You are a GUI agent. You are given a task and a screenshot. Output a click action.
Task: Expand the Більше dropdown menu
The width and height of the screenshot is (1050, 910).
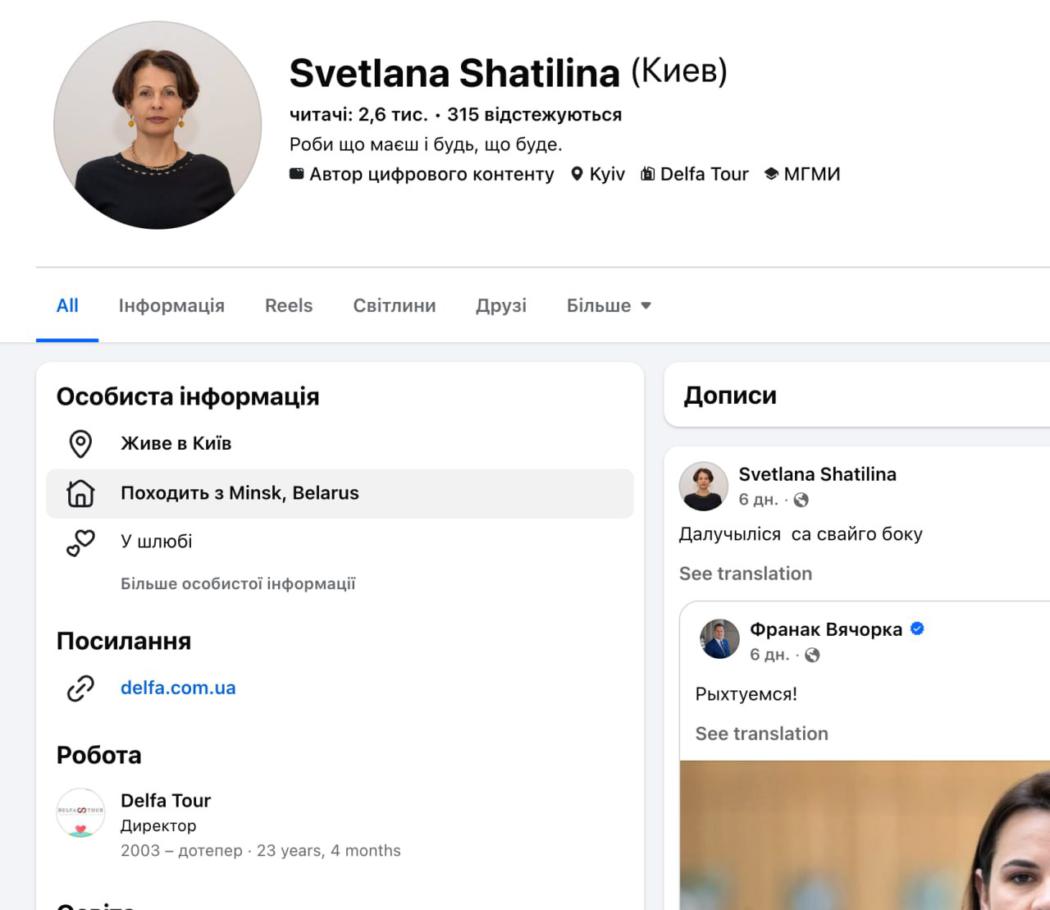609,306
